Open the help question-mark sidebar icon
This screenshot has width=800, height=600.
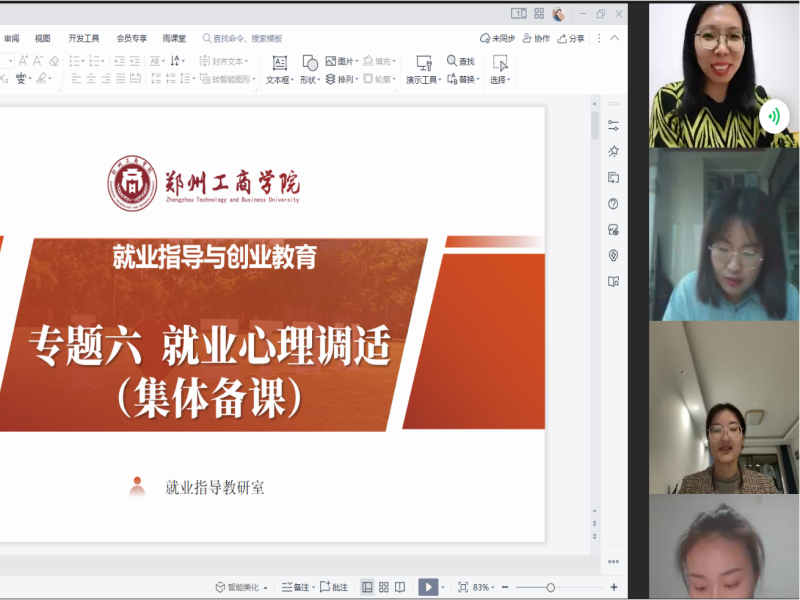(613, 204)
